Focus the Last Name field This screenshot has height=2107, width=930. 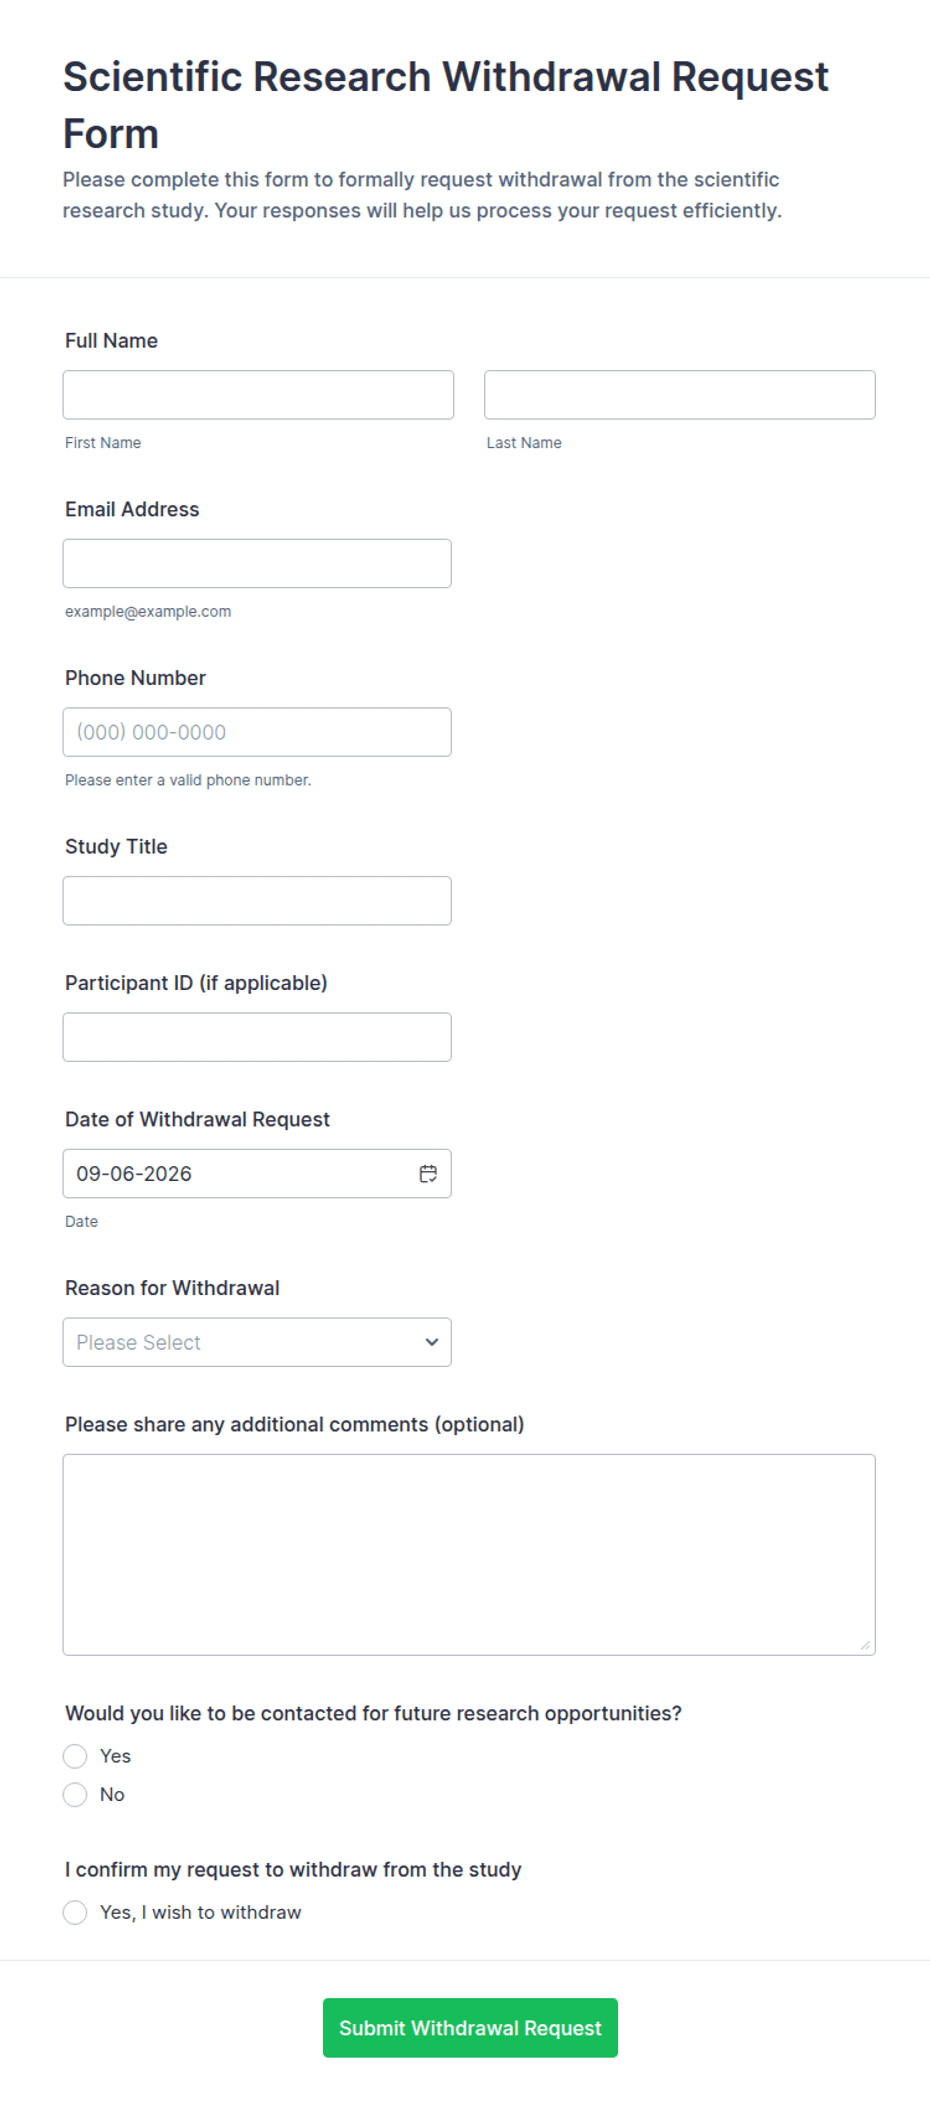tap(680, 395)
